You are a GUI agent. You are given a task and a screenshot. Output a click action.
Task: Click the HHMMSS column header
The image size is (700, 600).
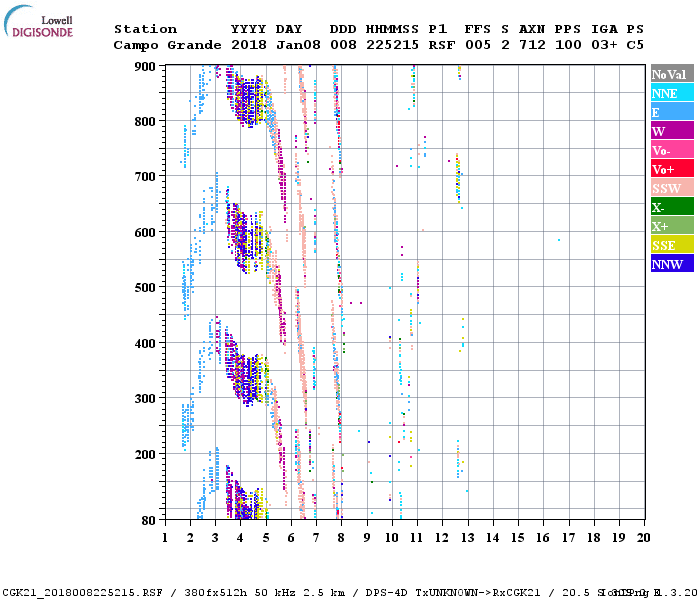coord(392,29)
